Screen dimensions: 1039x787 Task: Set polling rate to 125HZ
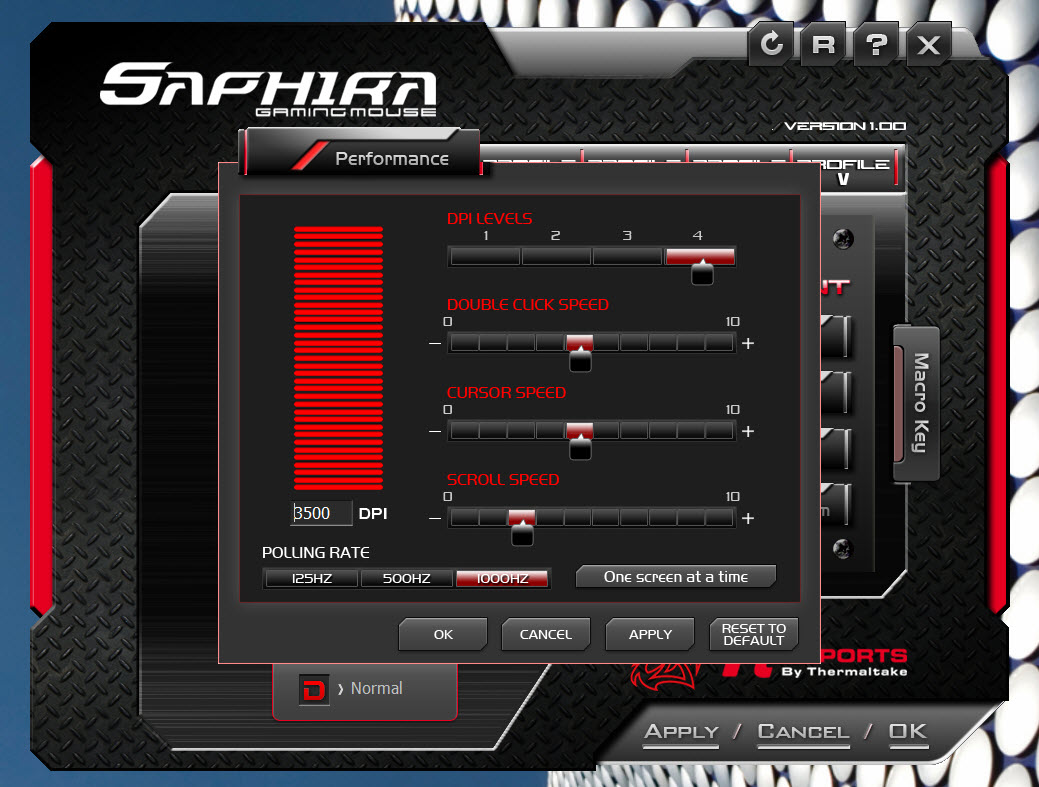[311, 578]
